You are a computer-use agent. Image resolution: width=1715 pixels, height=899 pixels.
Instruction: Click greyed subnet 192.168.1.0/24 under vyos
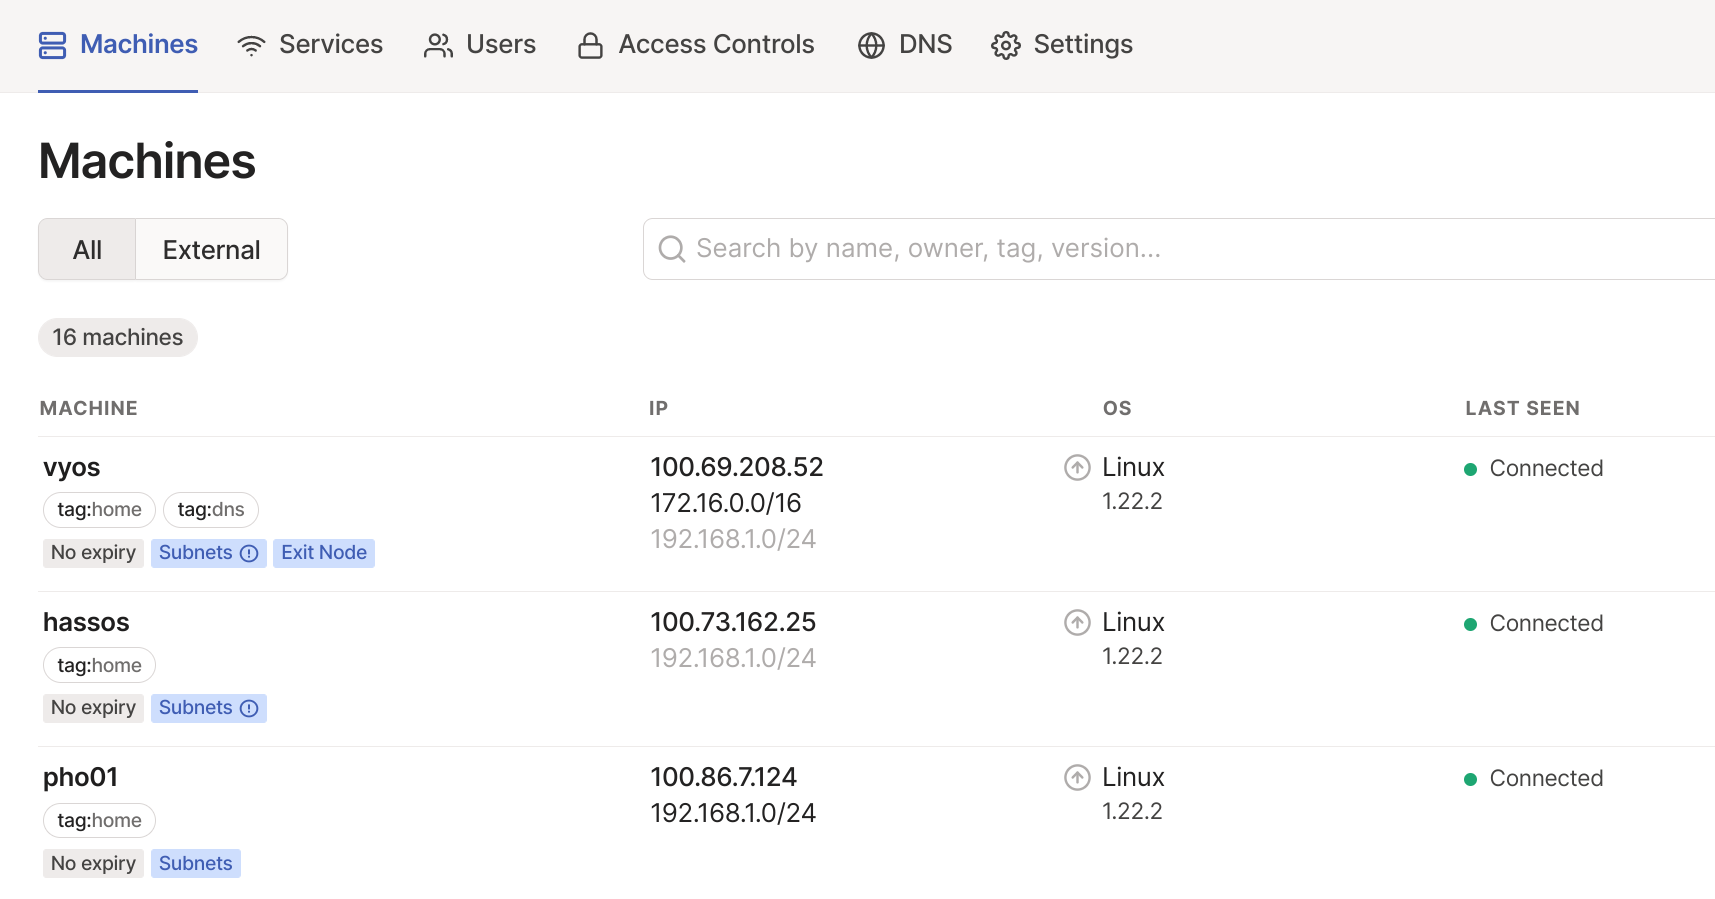(733, 539)
